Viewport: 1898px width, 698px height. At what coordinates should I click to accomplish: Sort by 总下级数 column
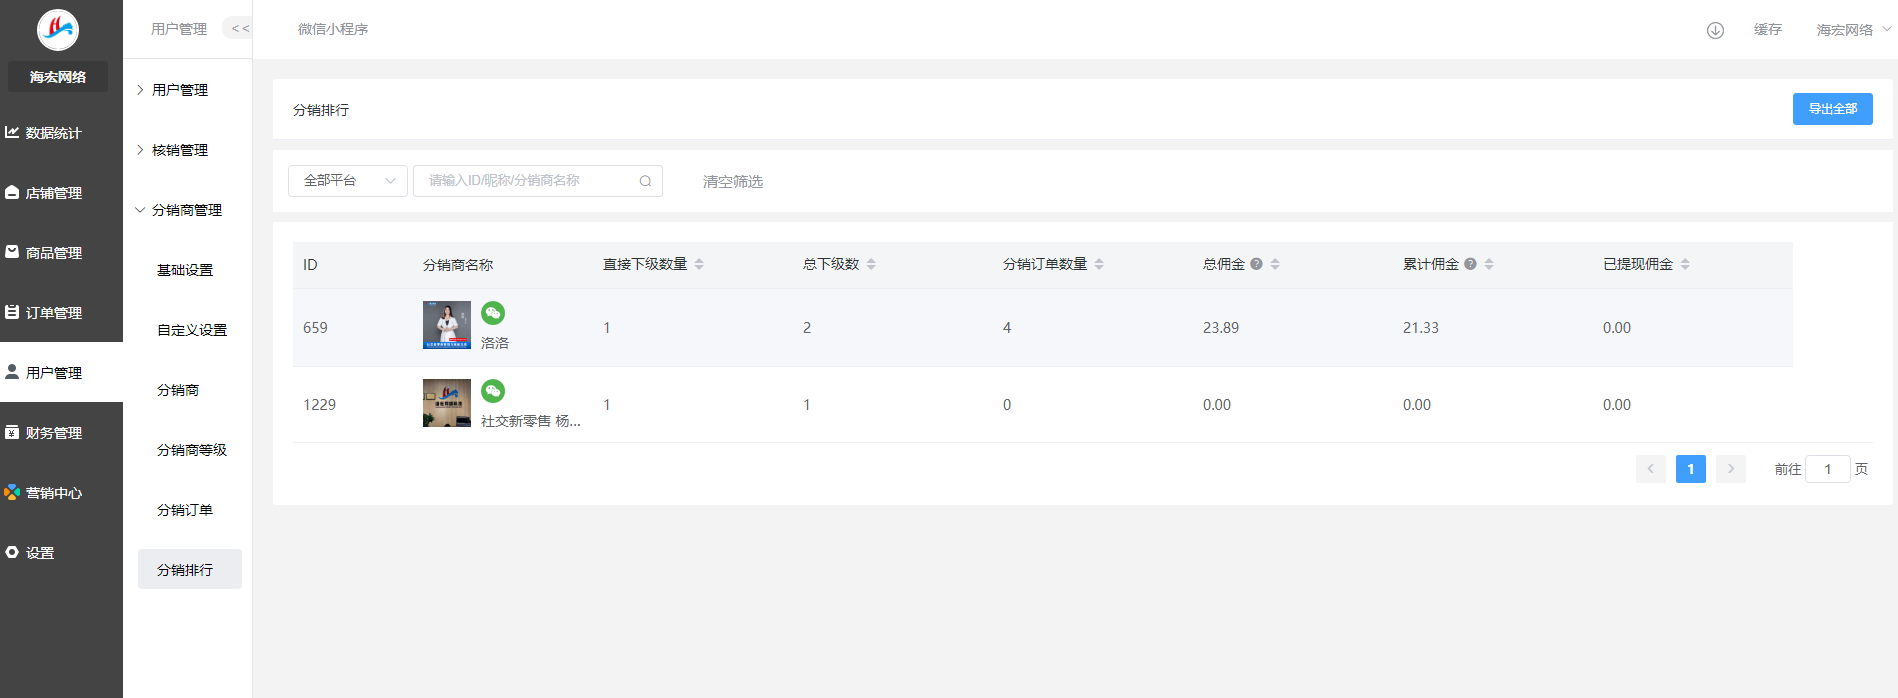[x=871, y=264]
